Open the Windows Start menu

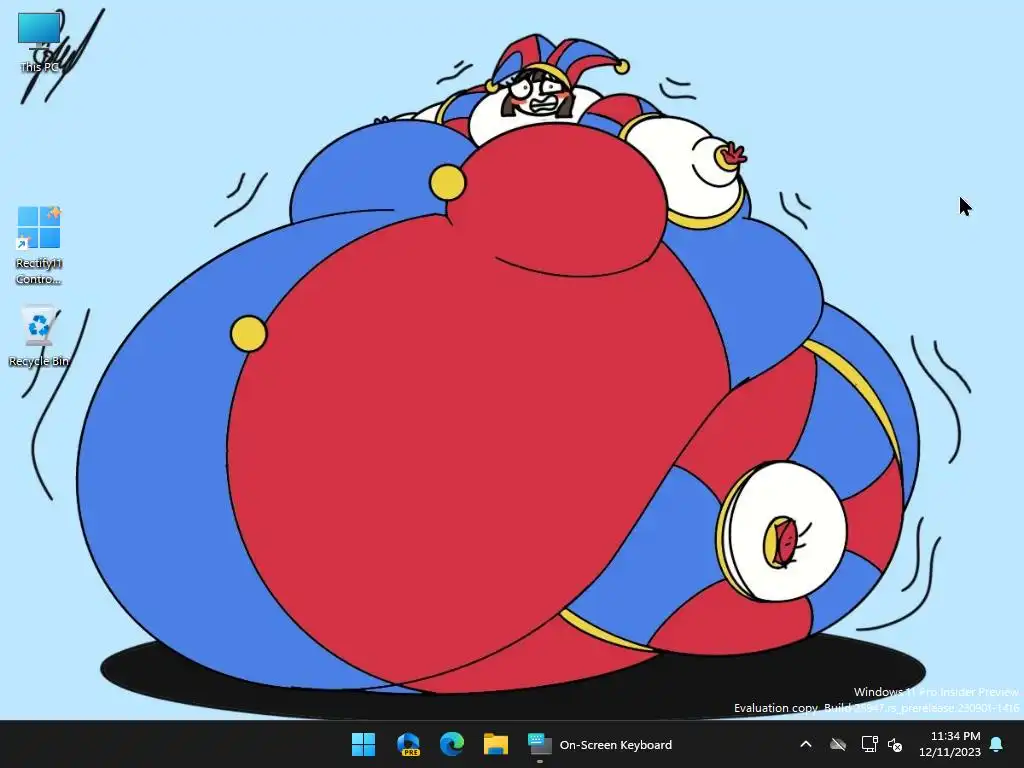point(363,744)
